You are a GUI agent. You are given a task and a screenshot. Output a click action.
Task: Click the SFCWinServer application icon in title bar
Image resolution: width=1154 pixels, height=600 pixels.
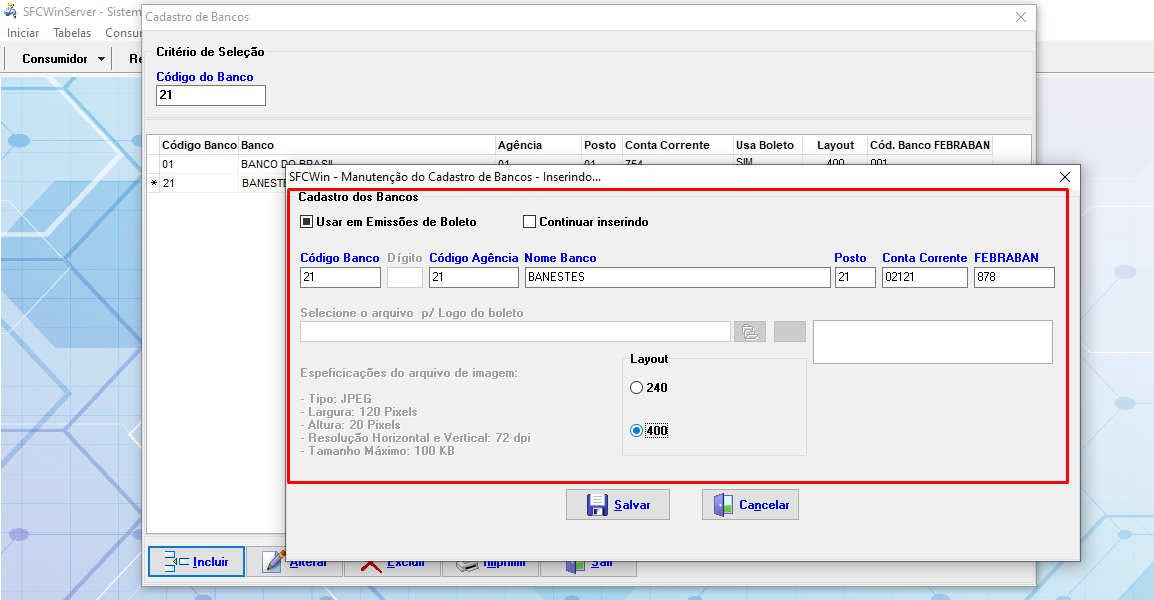11,11
